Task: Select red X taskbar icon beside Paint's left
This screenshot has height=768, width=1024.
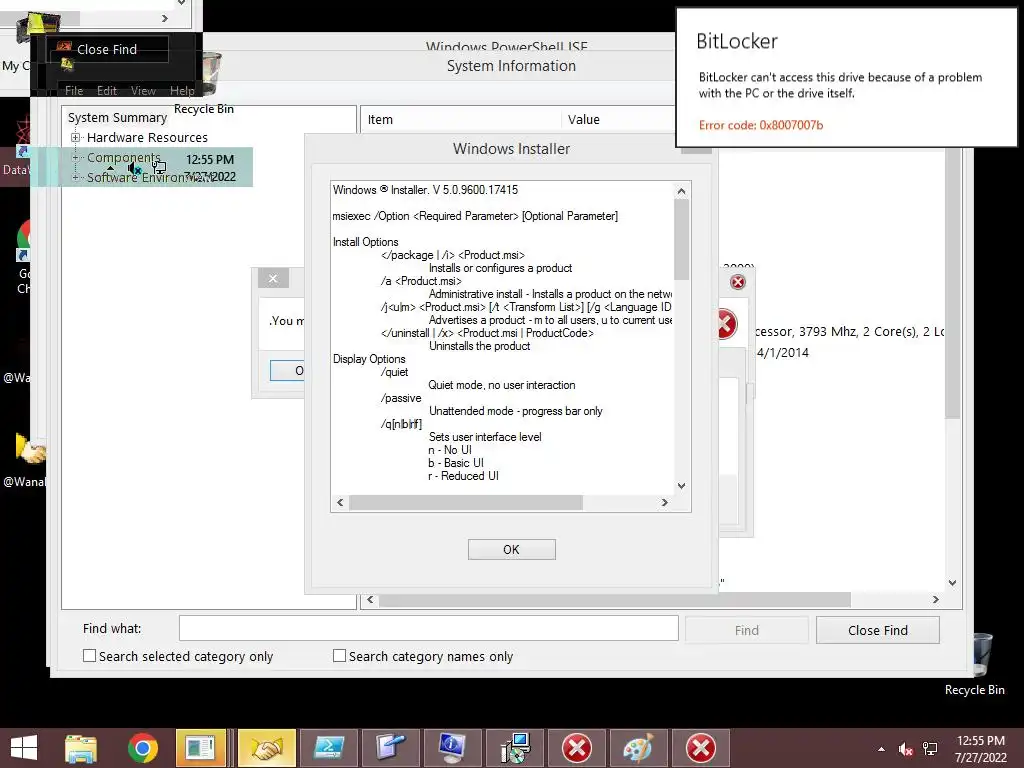Action: [577, 748]
